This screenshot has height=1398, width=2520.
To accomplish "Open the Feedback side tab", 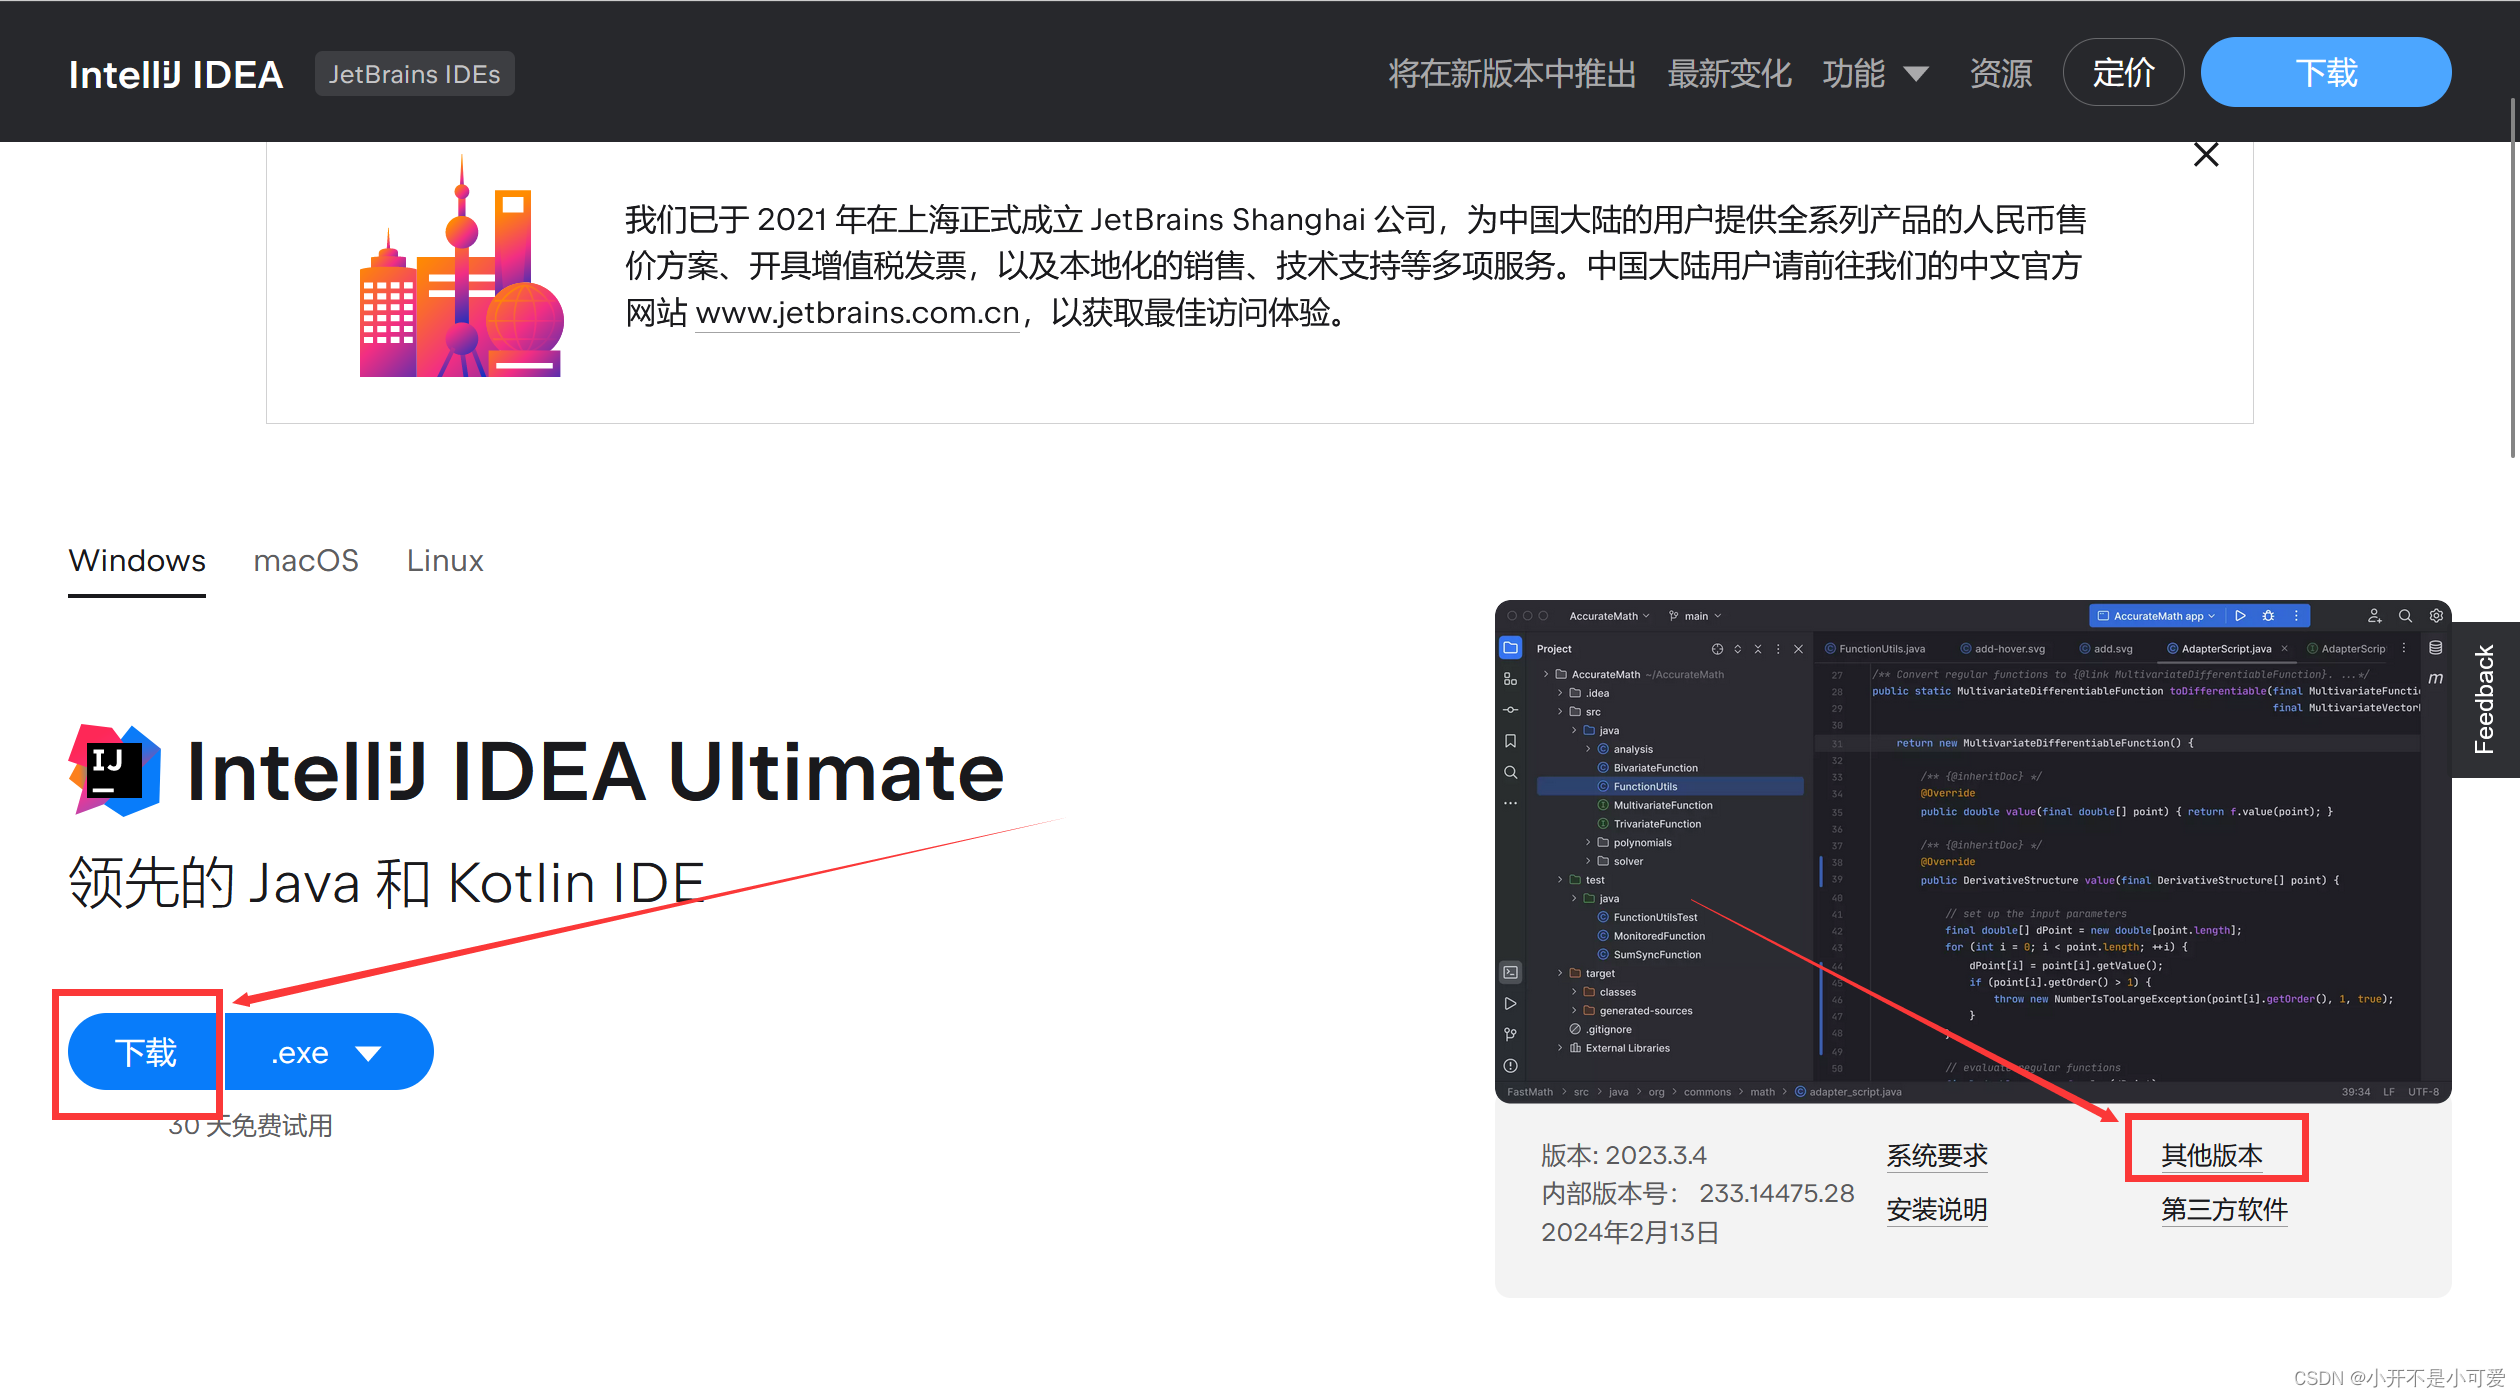I will coord(2484,699).
